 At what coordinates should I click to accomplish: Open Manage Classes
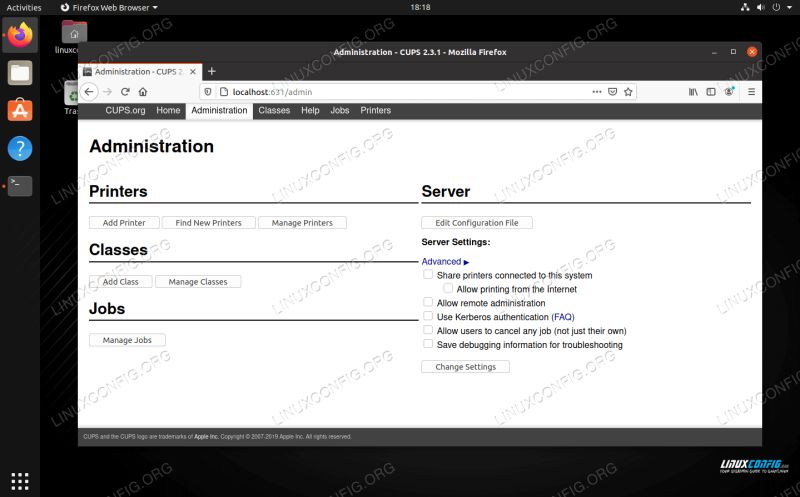pos(198,282)
